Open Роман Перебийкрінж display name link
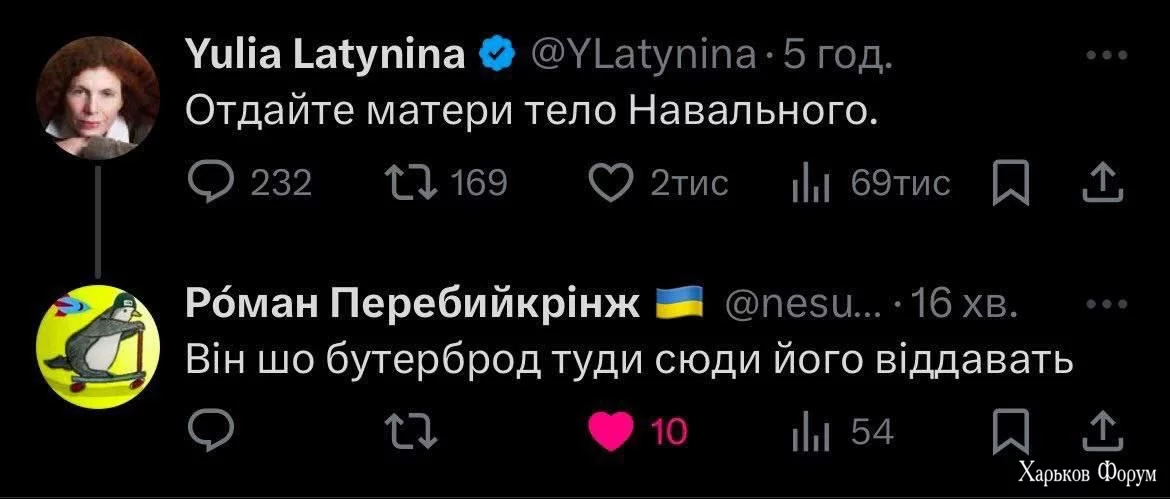 point(413,304)
